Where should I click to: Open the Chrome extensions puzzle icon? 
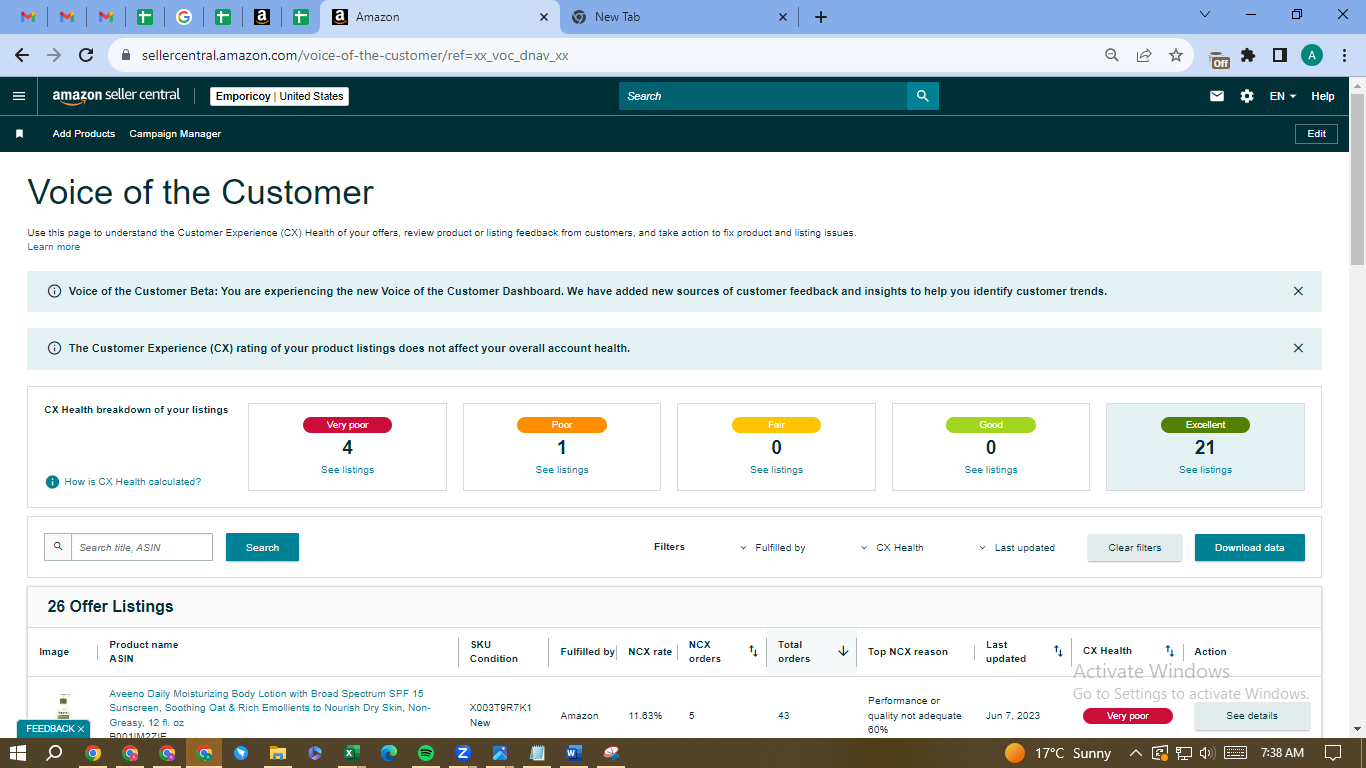(x=1248, y=56)
